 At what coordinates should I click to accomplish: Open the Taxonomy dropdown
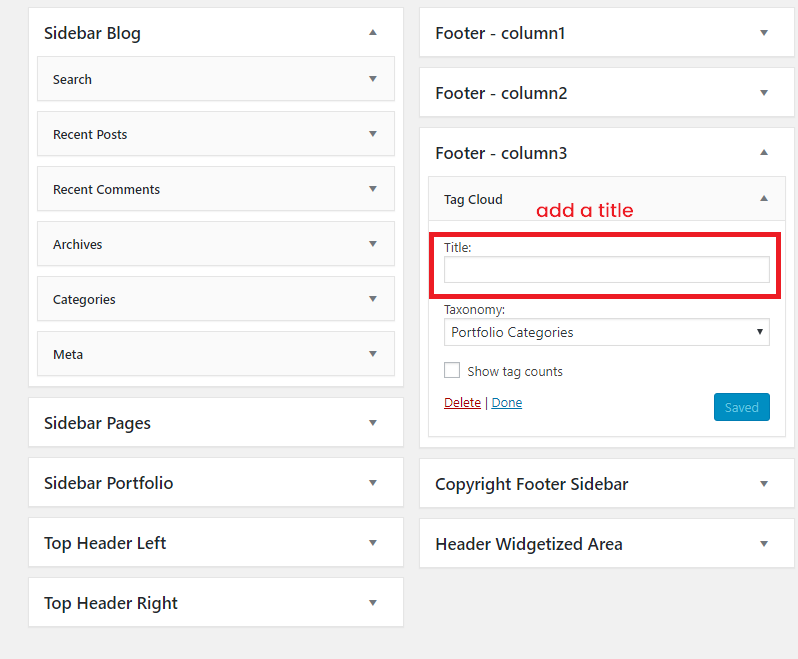click(606, 332)
